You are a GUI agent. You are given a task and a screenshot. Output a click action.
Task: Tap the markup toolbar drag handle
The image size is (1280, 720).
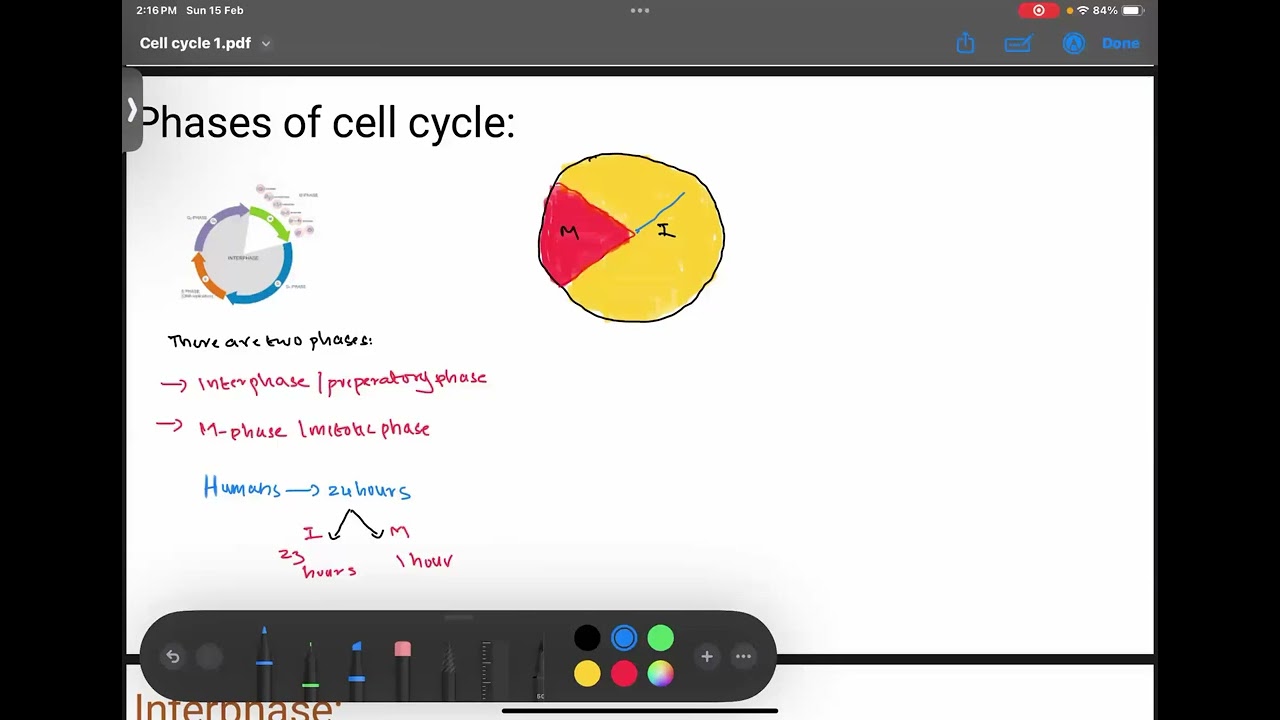tap(459, 618)
